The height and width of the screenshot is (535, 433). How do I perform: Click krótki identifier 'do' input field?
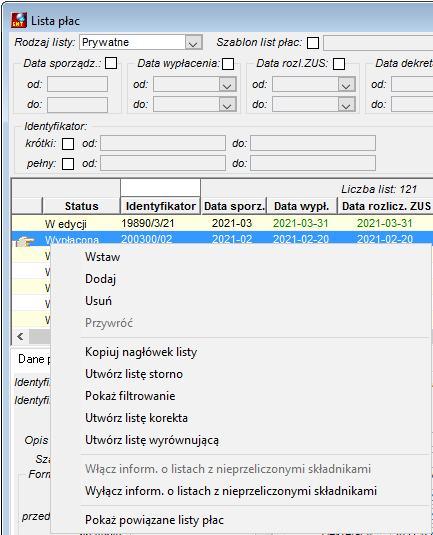tap(313, 143)
